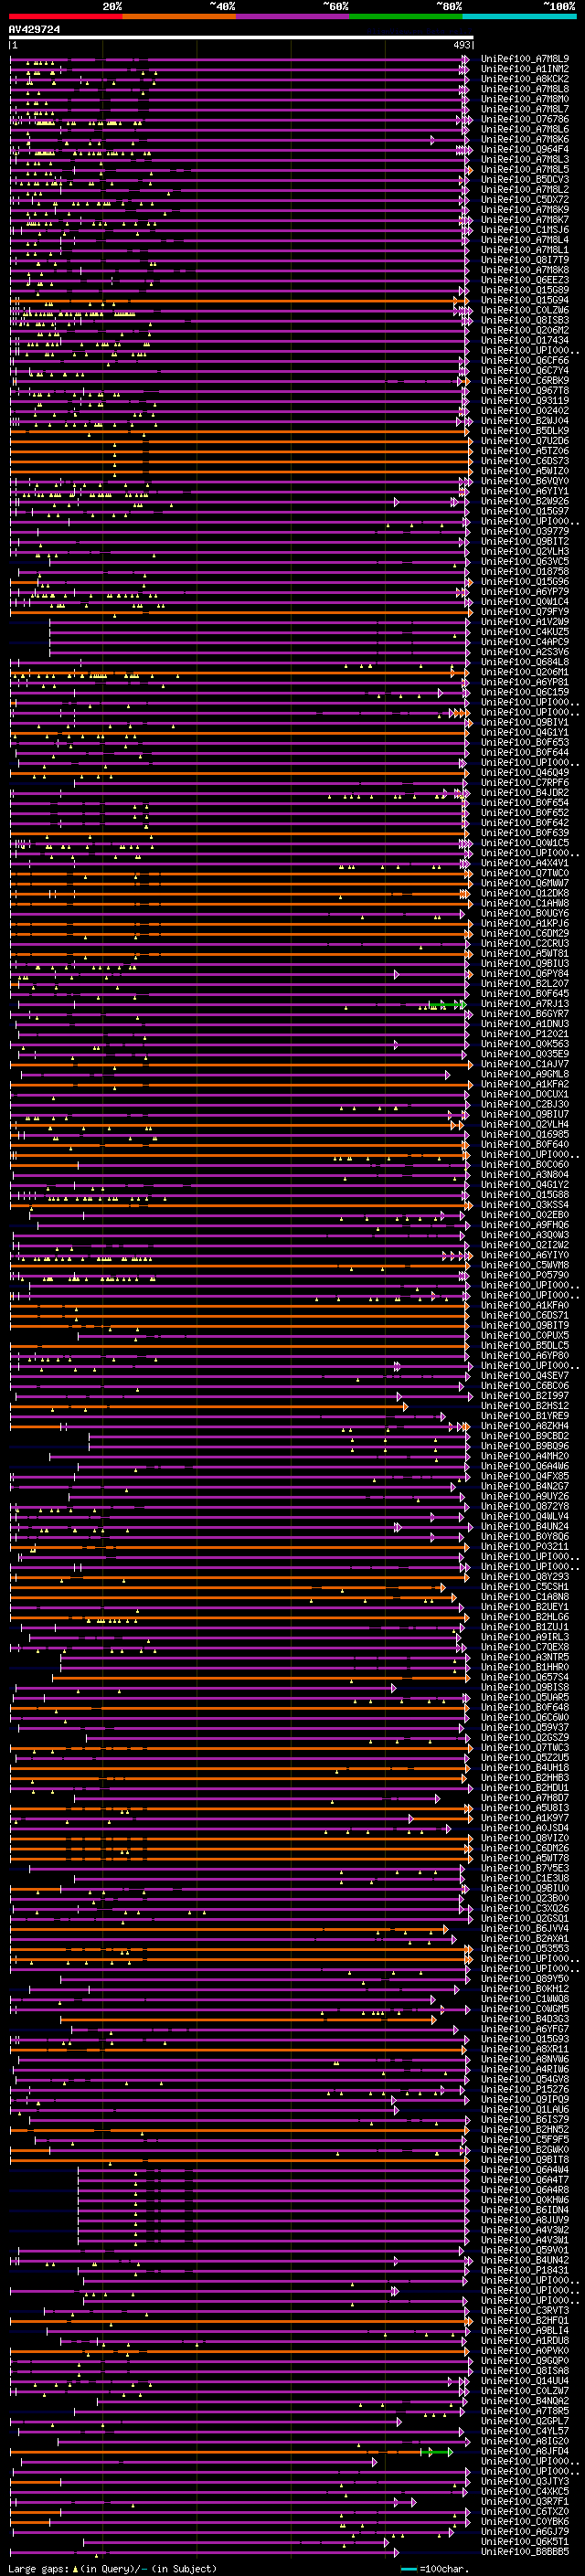Select the UniRef100_P03211 label
Image resolution: width=585 pixels, height=2576 pixels.
(x=525, y=1547)
